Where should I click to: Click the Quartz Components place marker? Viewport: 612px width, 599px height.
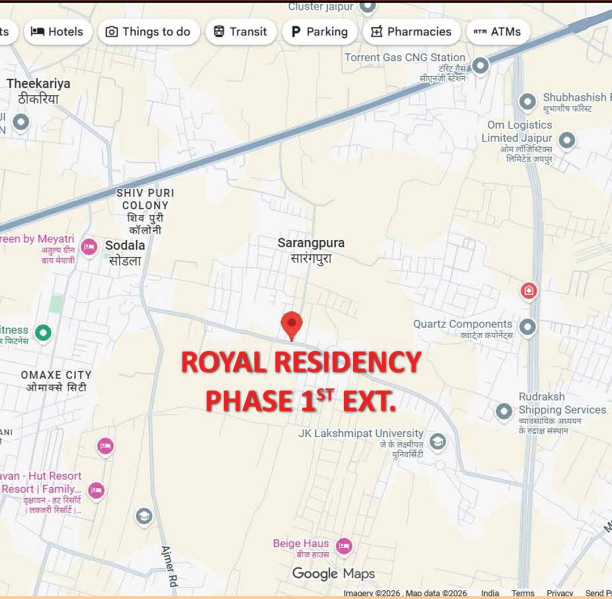(527, 327)
